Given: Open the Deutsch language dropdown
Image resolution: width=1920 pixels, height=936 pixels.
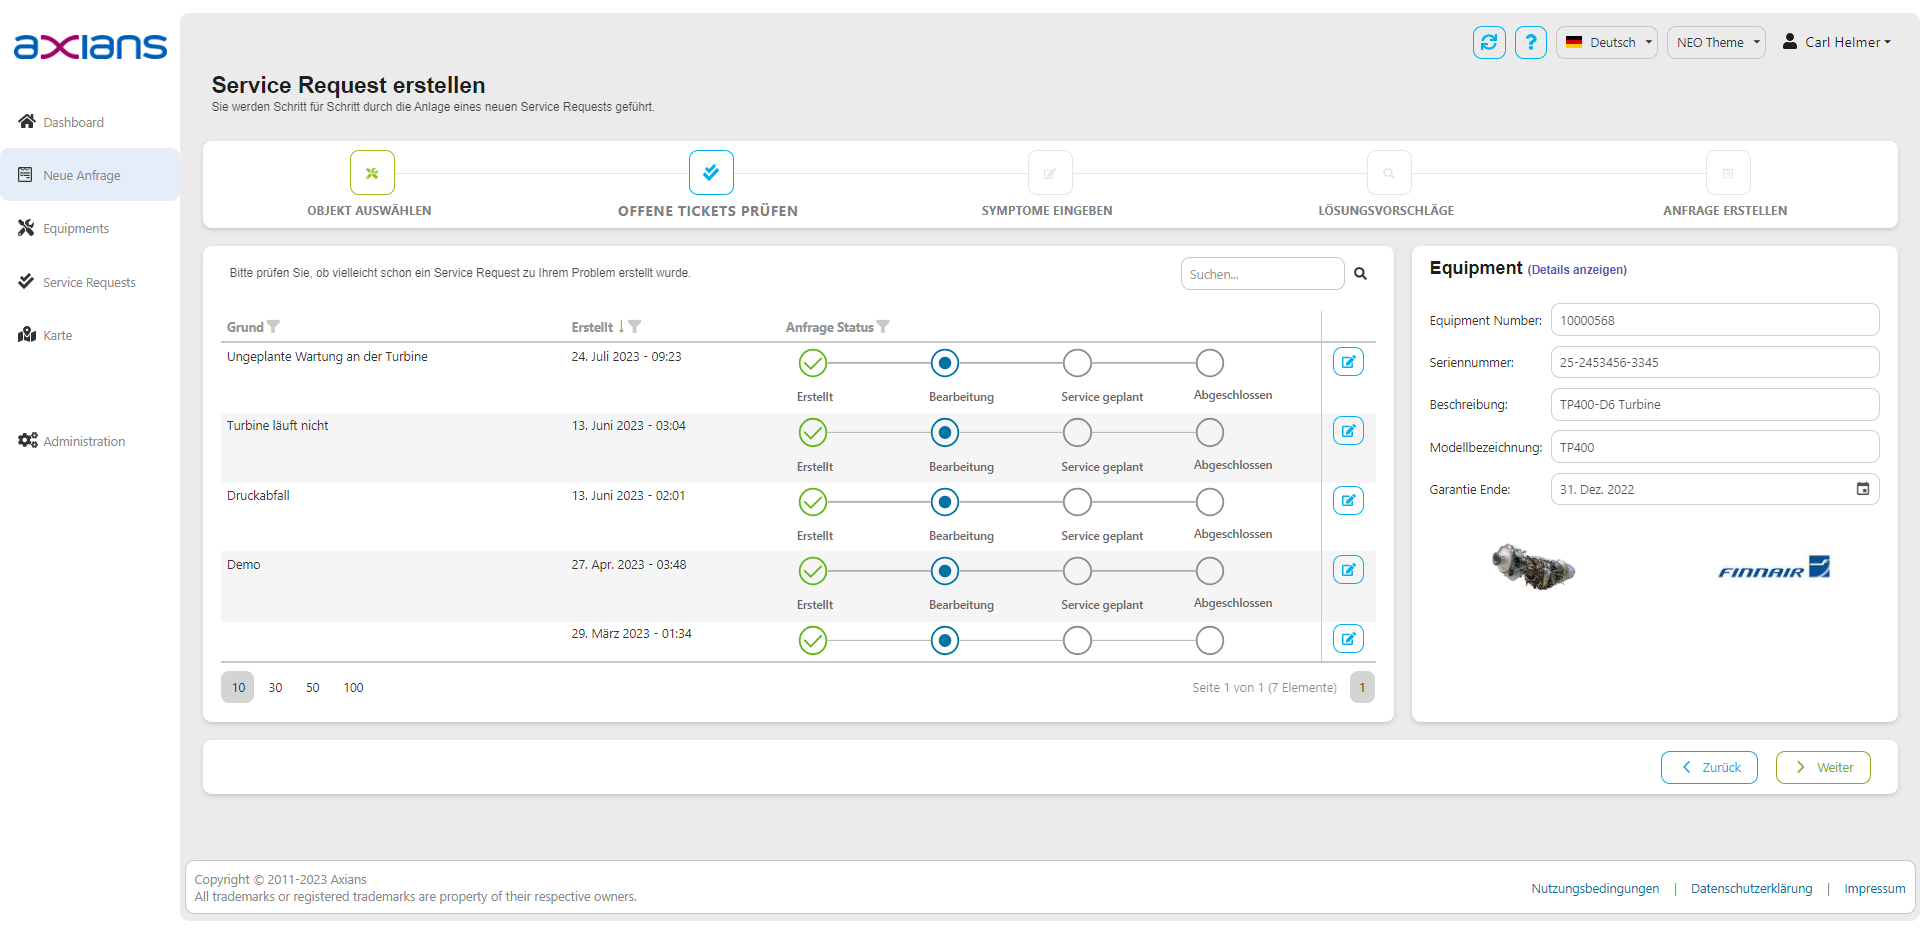Looking at the screenshot, I should pyautogui.click(x=1606, y=42).
